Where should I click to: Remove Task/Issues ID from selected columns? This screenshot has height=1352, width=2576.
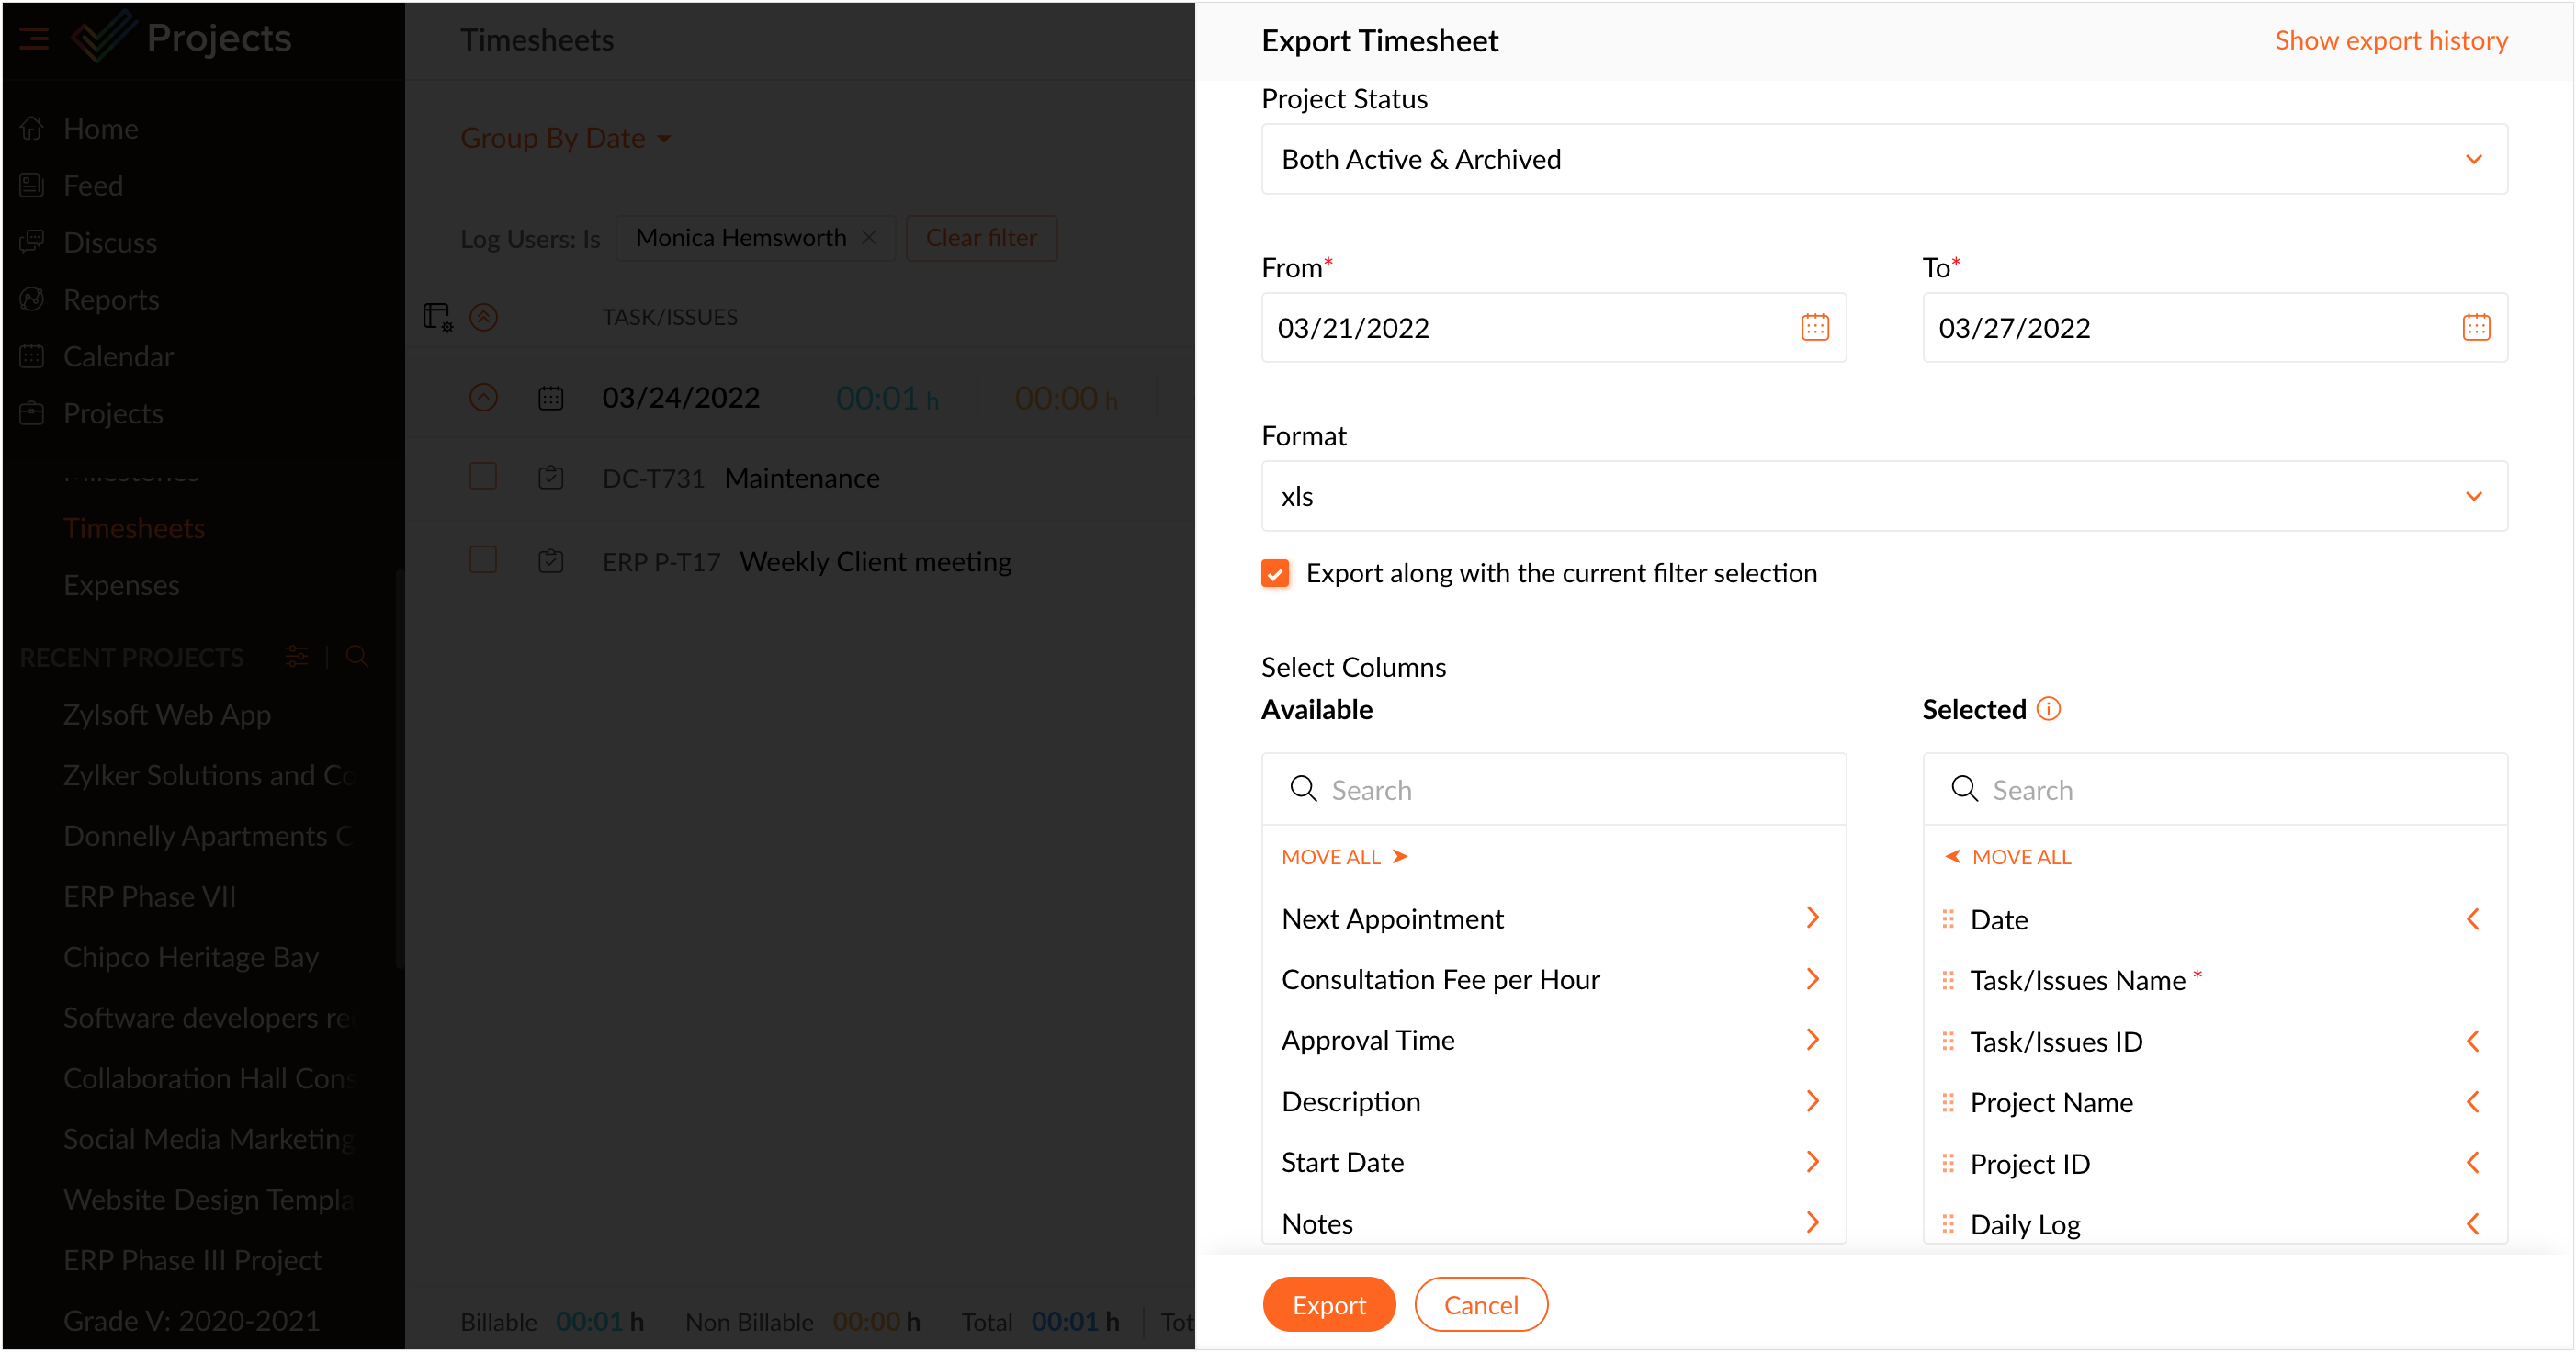2473,1041
